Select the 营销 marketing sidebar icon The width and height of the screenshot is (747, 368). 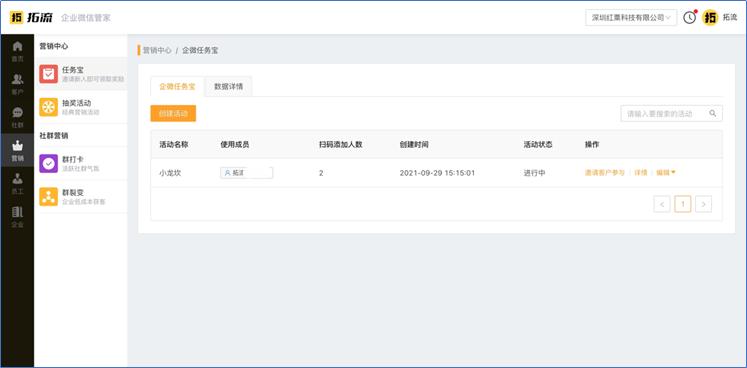point(17,150)
